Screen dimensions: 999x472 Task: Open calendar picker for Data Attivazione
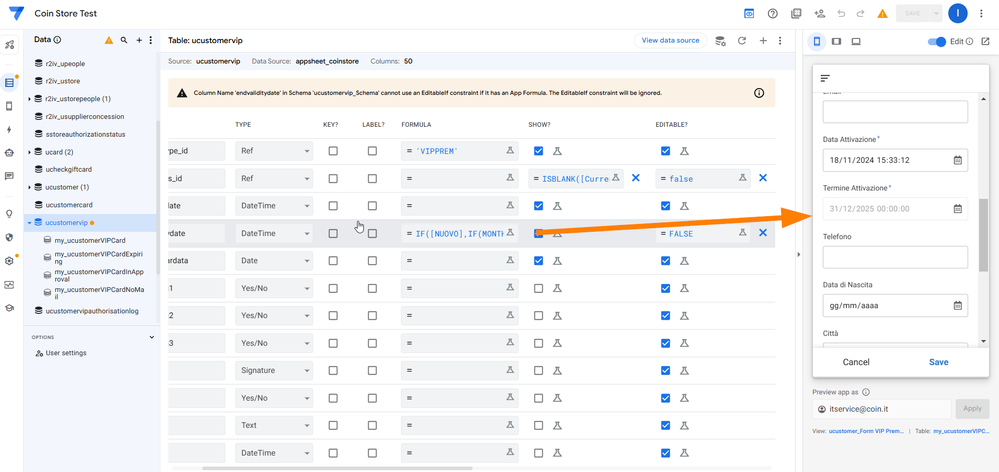[x=957, y=160]
